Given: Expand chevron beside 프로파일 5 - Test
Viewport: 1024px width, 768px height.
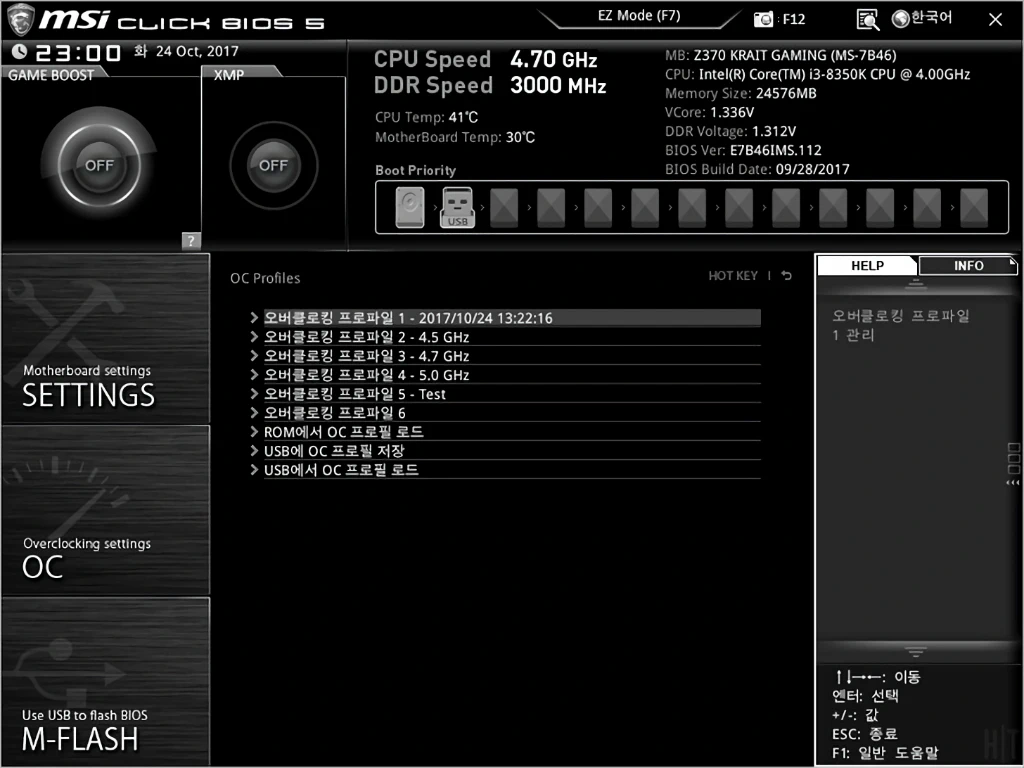Looking at the screenshot, I should coord(254,393).
